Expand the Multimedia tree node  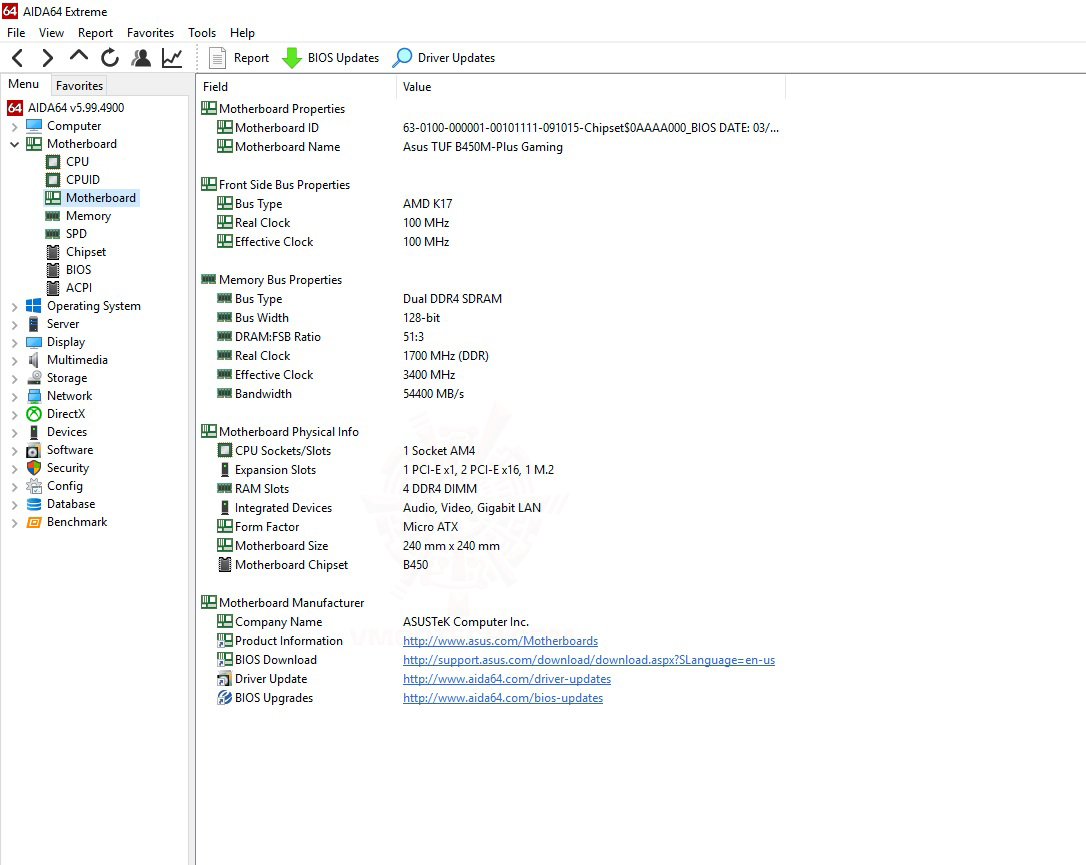(x=15, y=361)
